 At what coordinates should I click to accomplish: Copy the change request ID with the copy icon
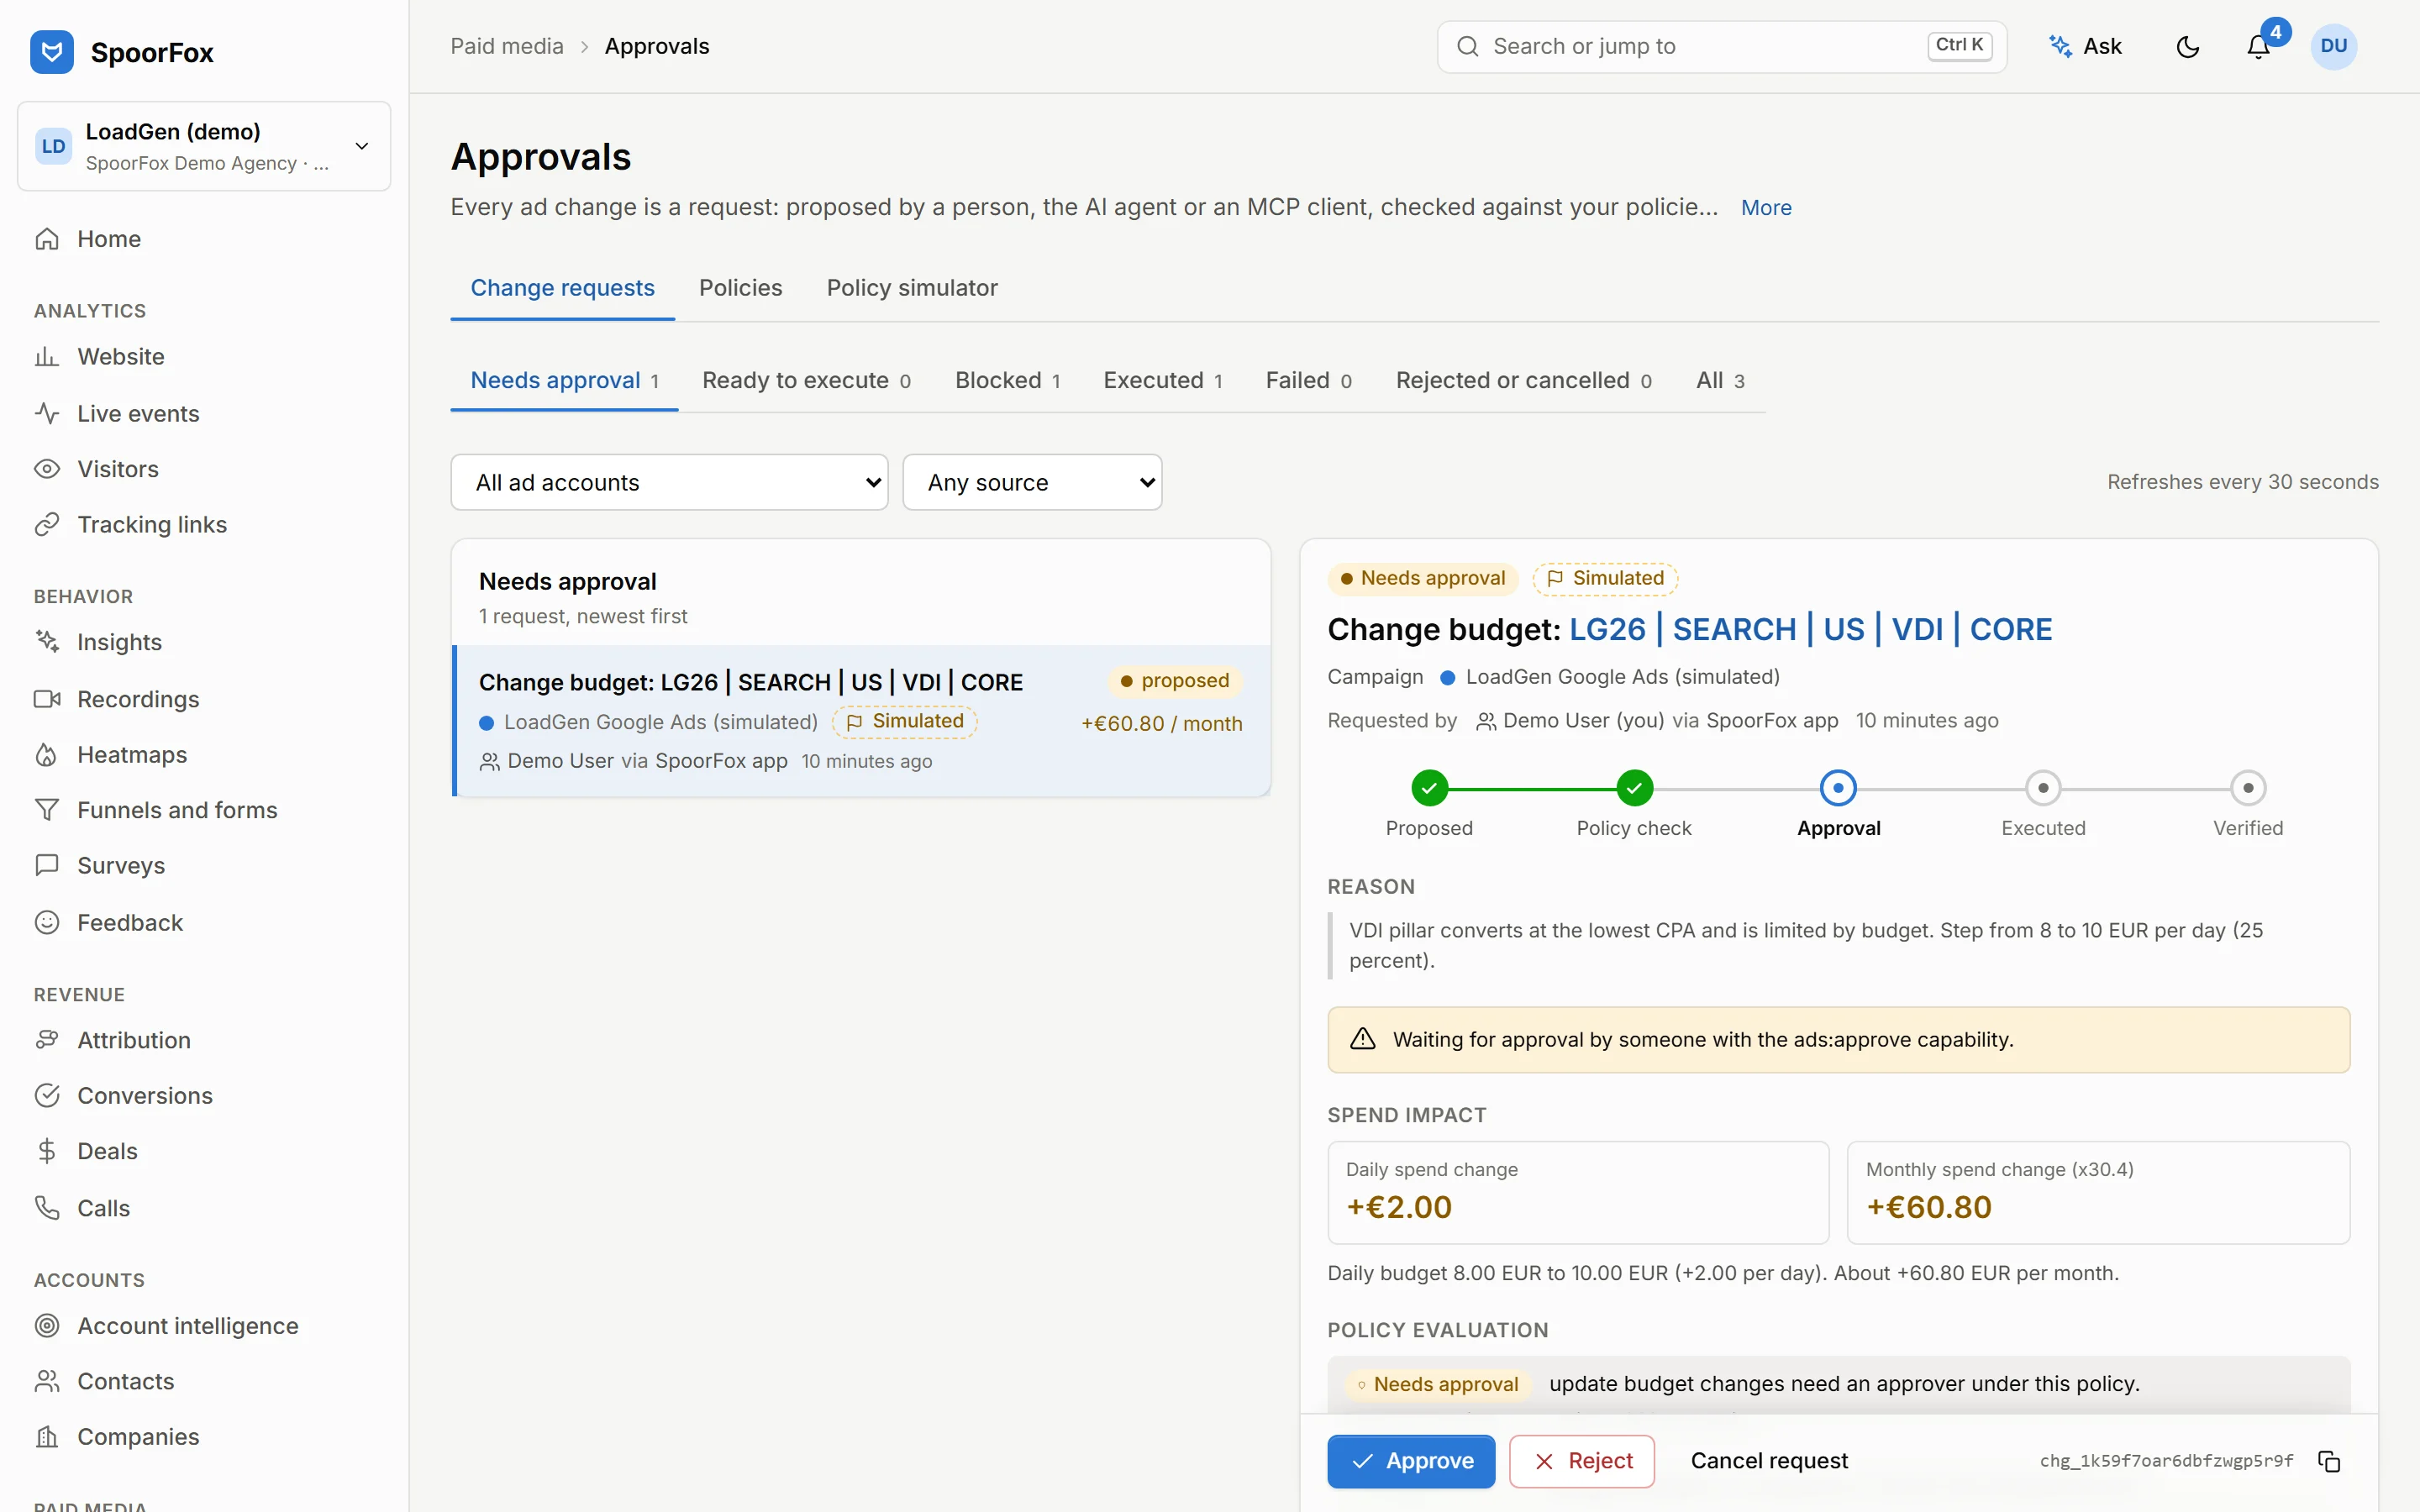coord(2329,1461)
